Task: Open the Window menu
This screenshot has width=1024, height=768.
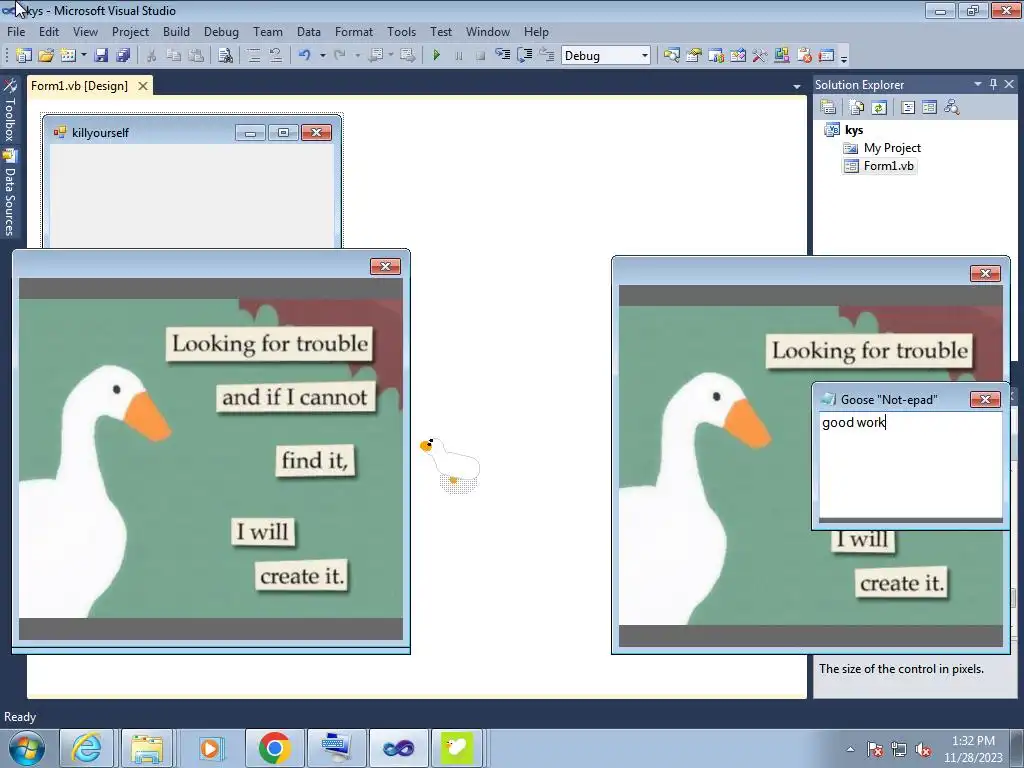Action: (x=487, y=31)
